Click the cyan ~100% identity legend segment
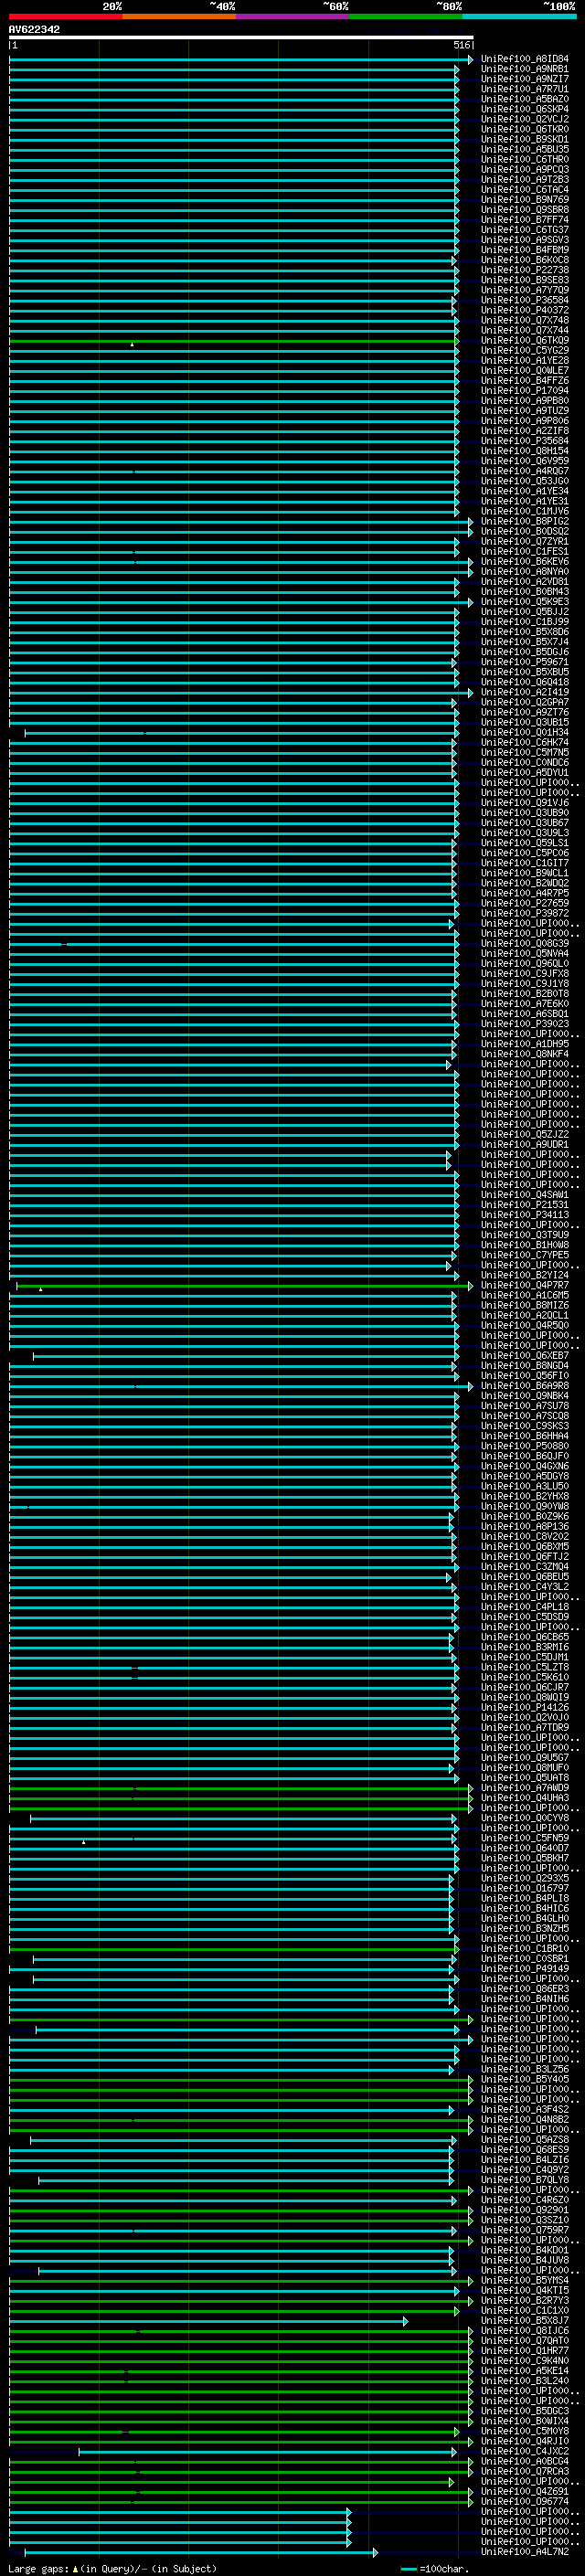The image size is (585, 2576). click(520, 17)
